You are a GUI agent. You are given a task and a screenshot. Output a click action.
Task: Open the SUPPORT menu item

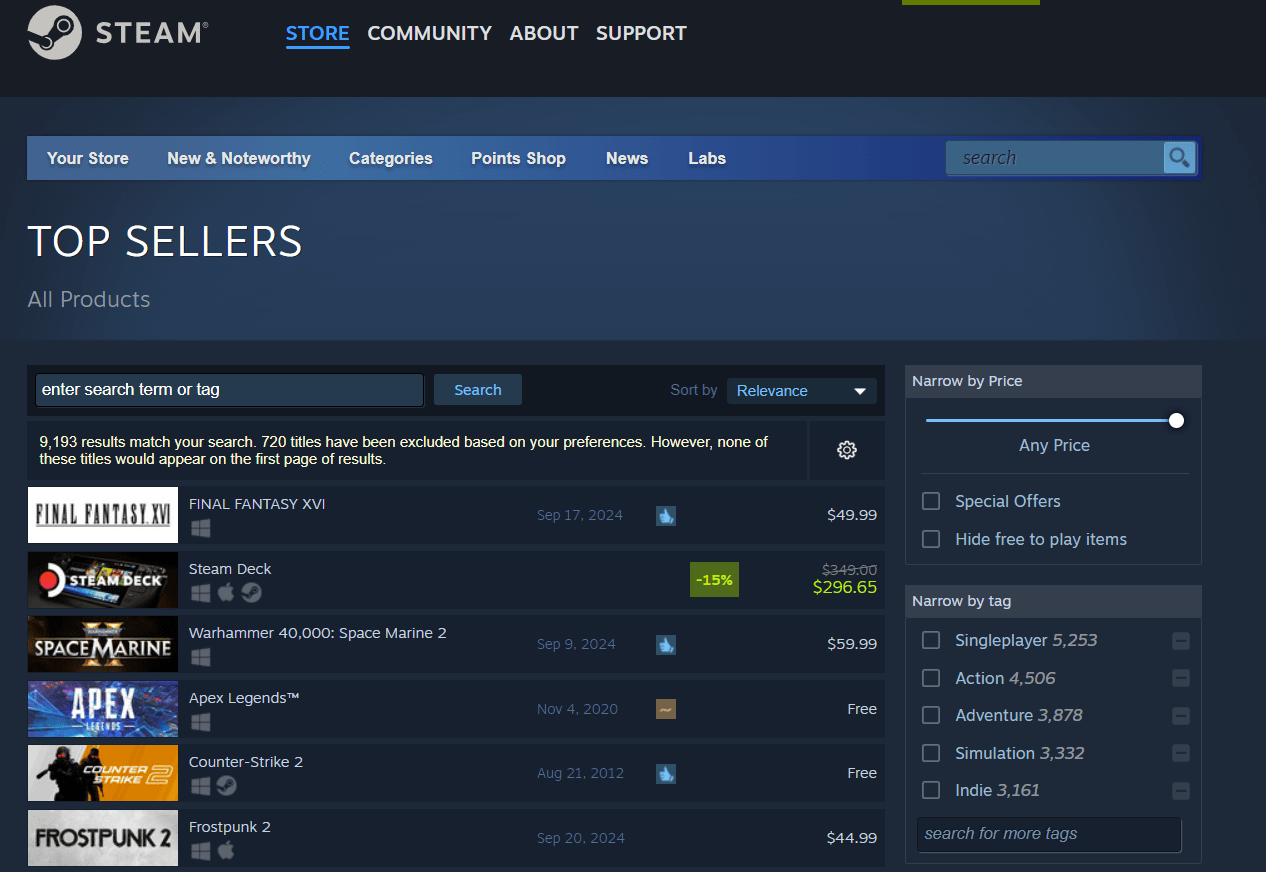tap(641, 33)
